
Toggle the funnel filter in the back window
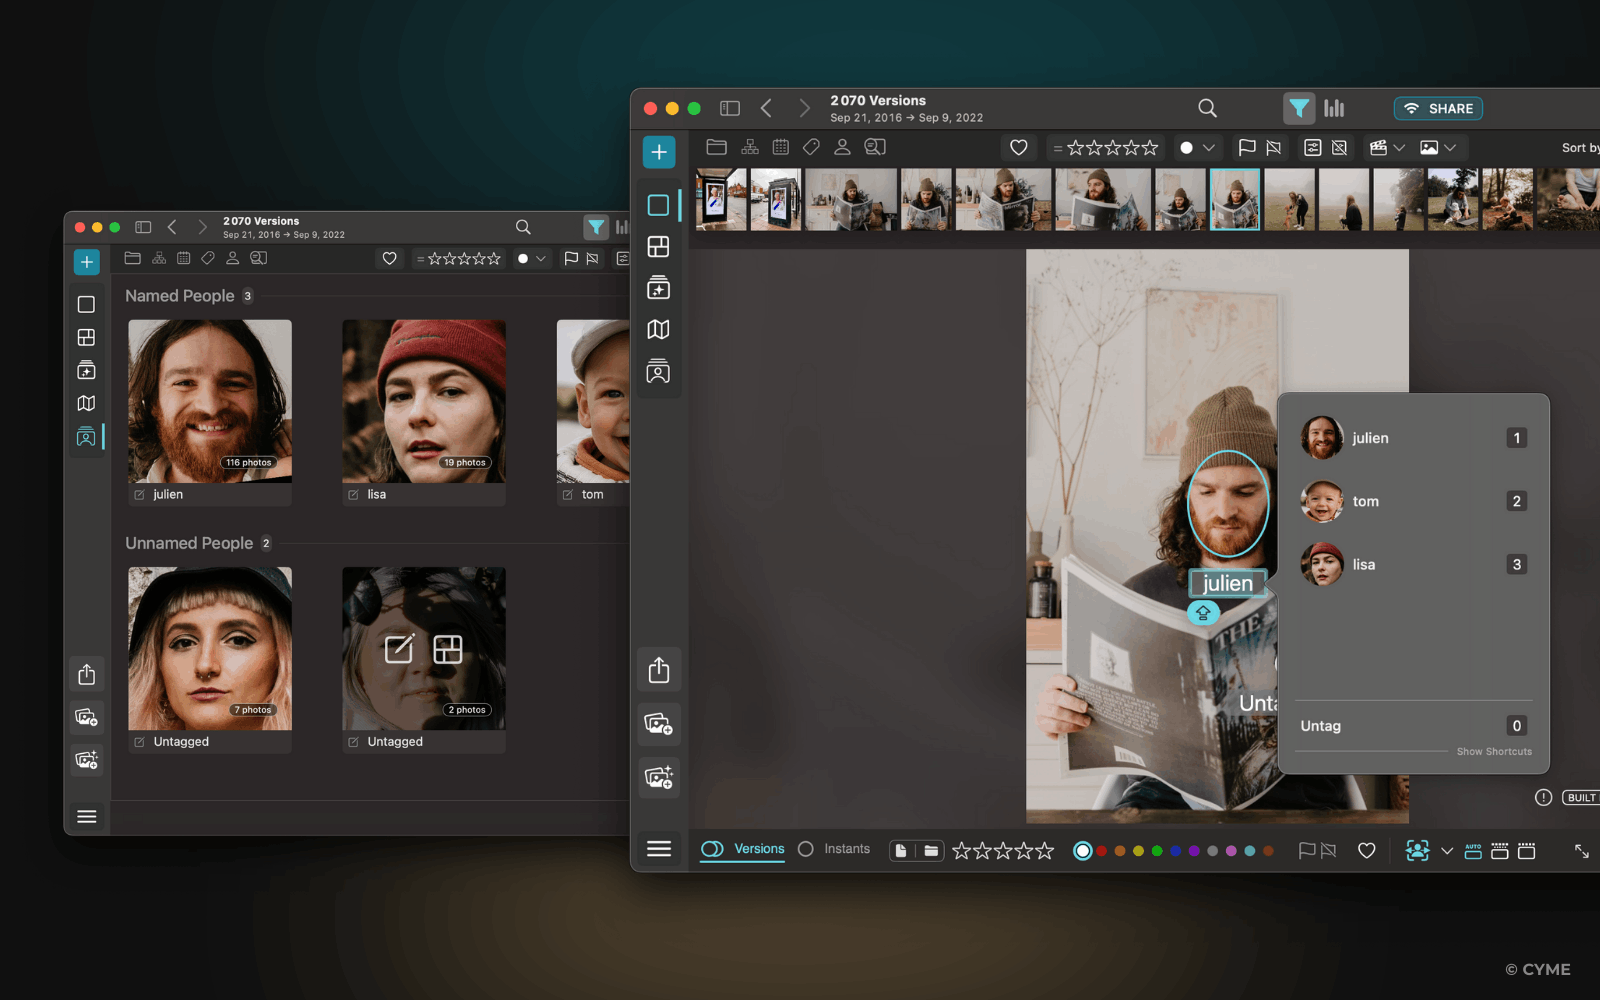[x=596, y=227]
